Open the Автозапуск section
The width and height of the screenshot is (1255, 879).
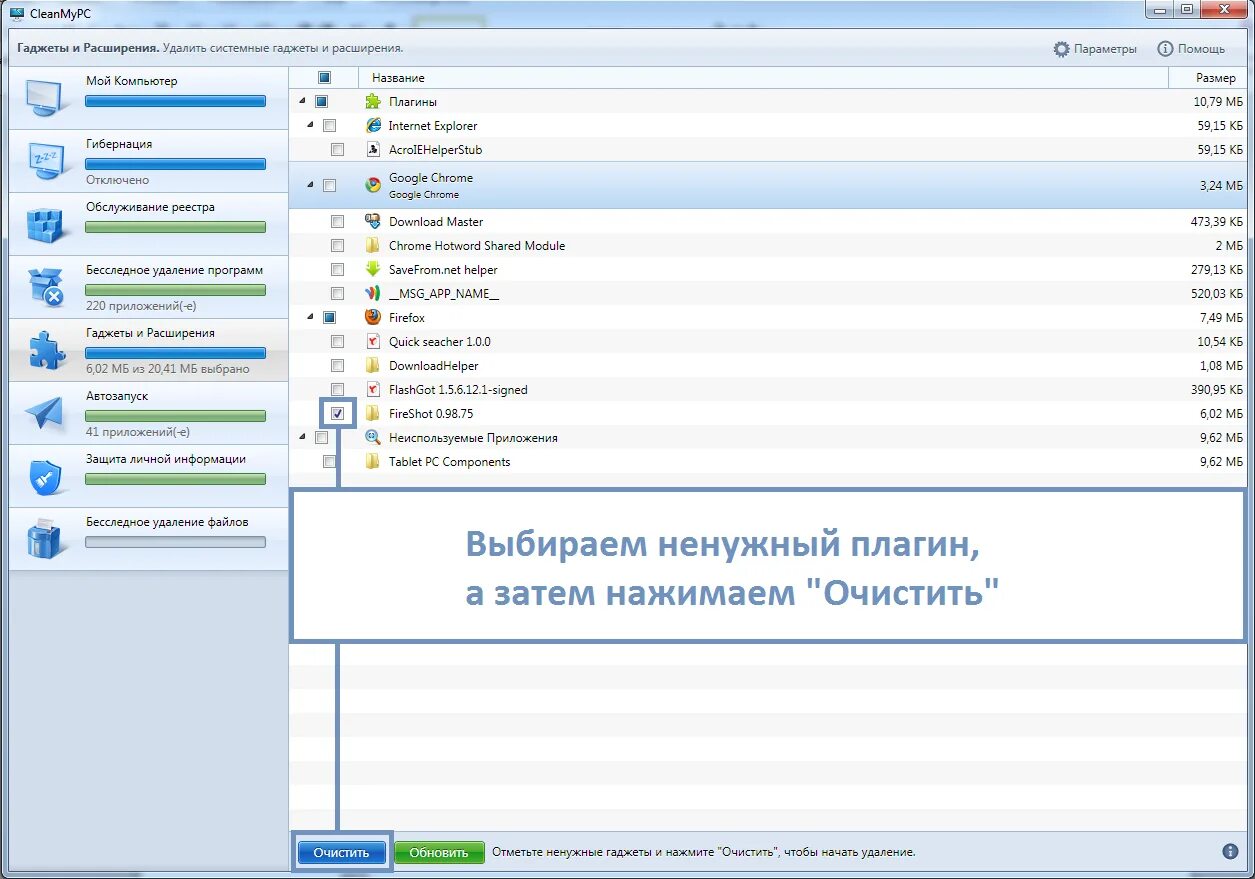(148, 413)
